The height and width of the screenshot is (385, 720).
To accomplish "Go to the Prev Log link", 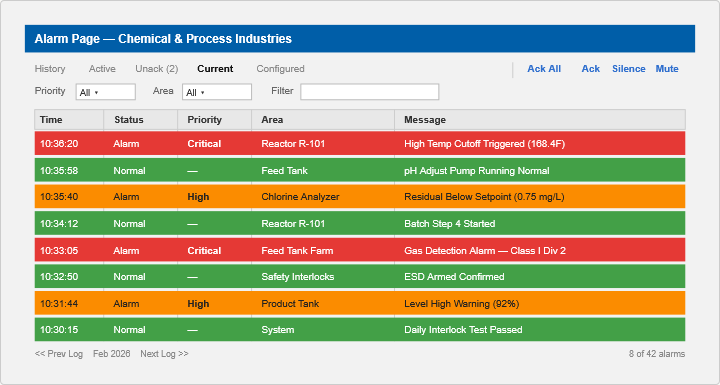I will [59, 354].
